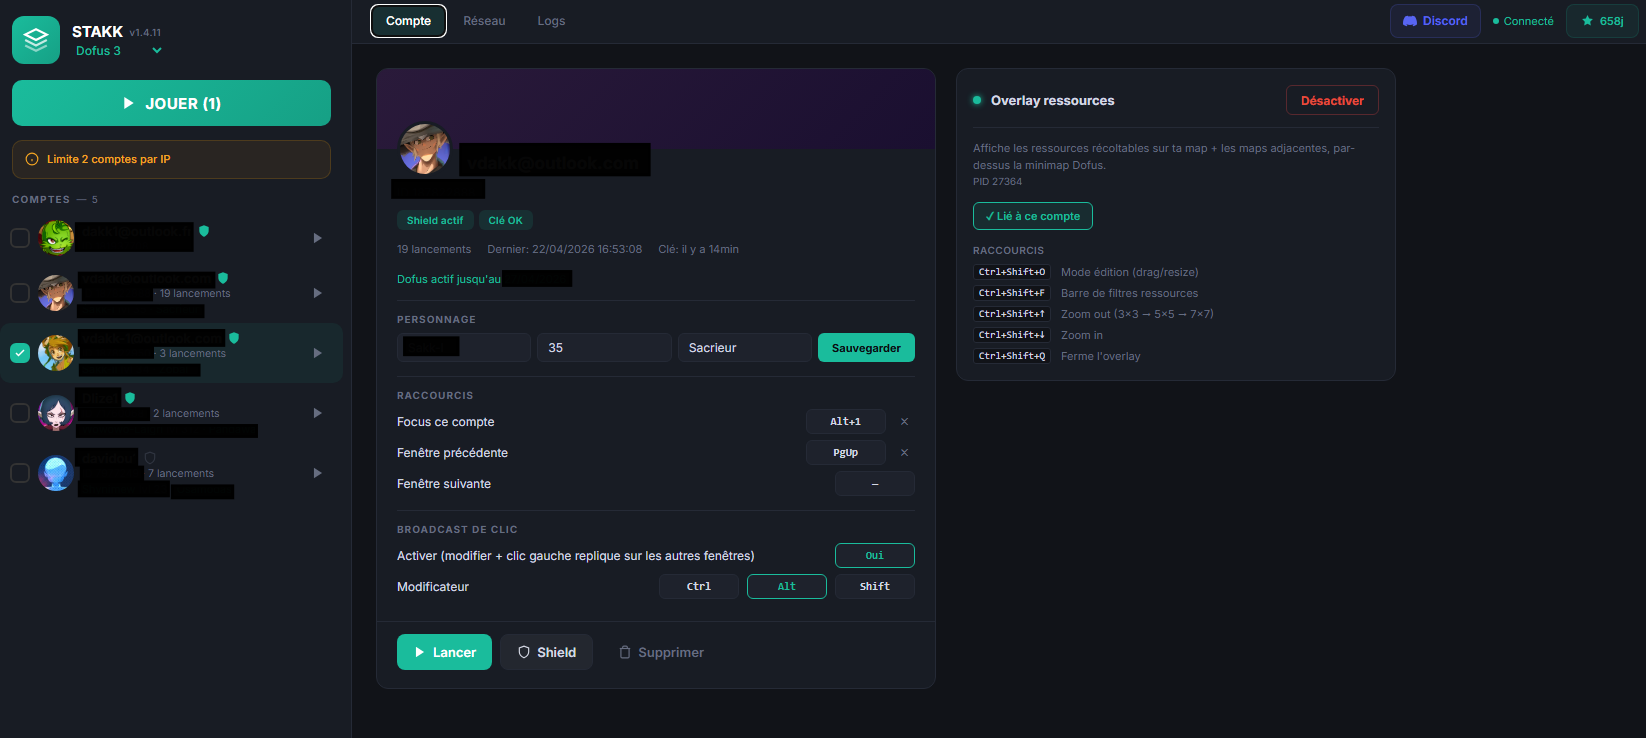
Task: Launch the 2 lancements account with its arrow
Action: 318,413
